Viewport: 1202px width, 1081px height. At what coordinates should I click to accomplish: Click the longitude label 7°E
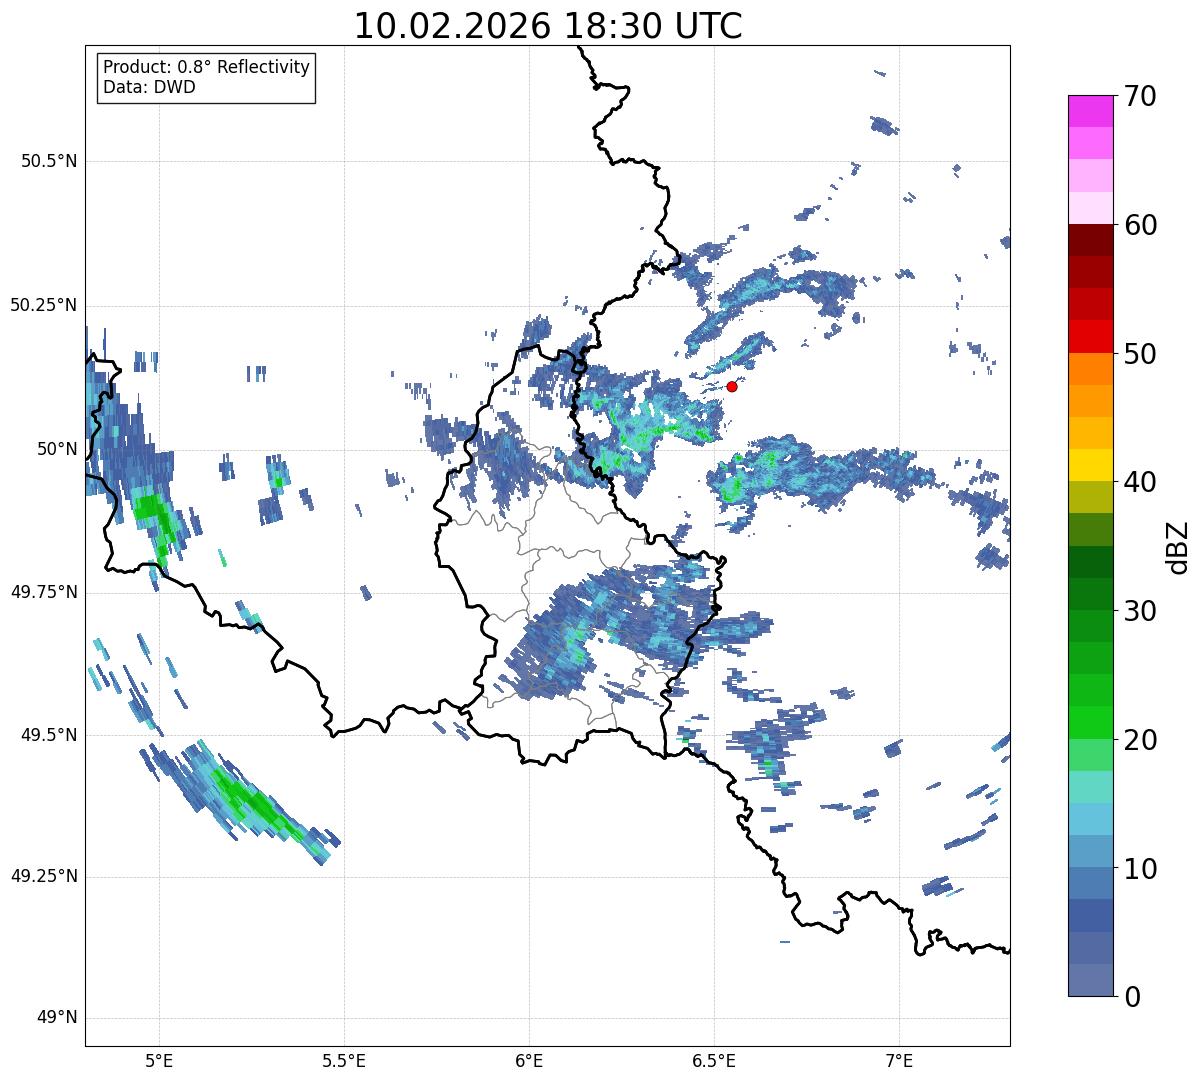pos(899,1060)
